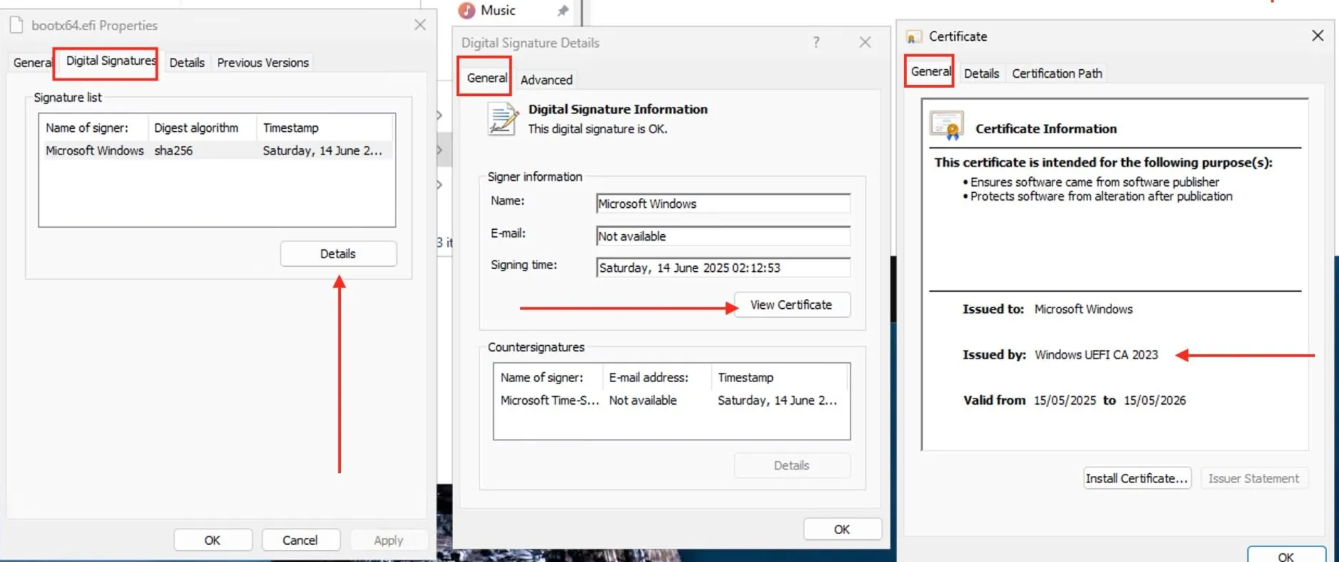Click the certificate ribbon icon in Certificate Information
Image resolution: width=1339 pixels, height=562 pixels.
tap(946, 127)
